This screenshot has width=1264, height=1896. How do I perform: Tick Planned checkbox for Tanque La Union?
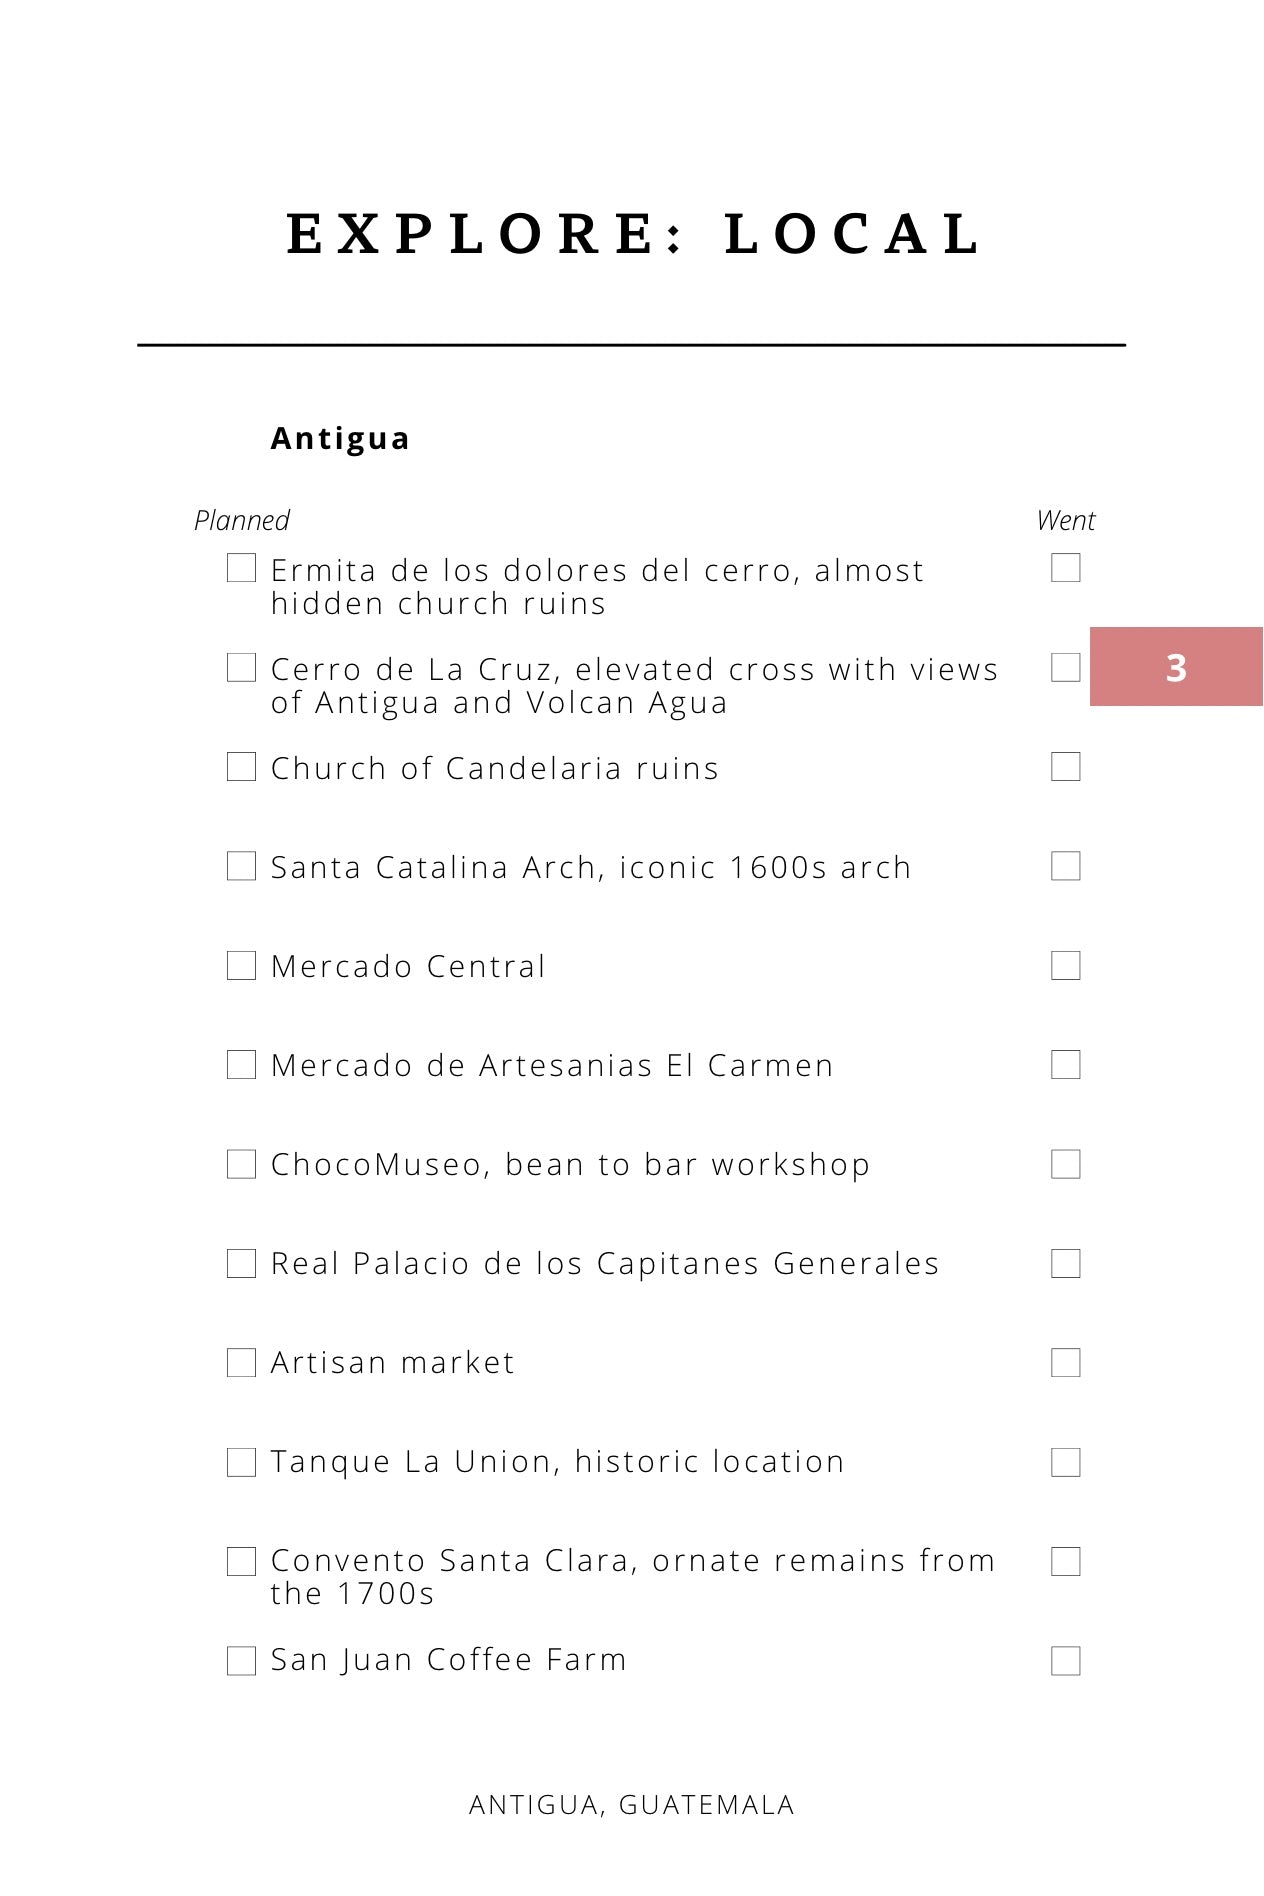coord(241,1462)
